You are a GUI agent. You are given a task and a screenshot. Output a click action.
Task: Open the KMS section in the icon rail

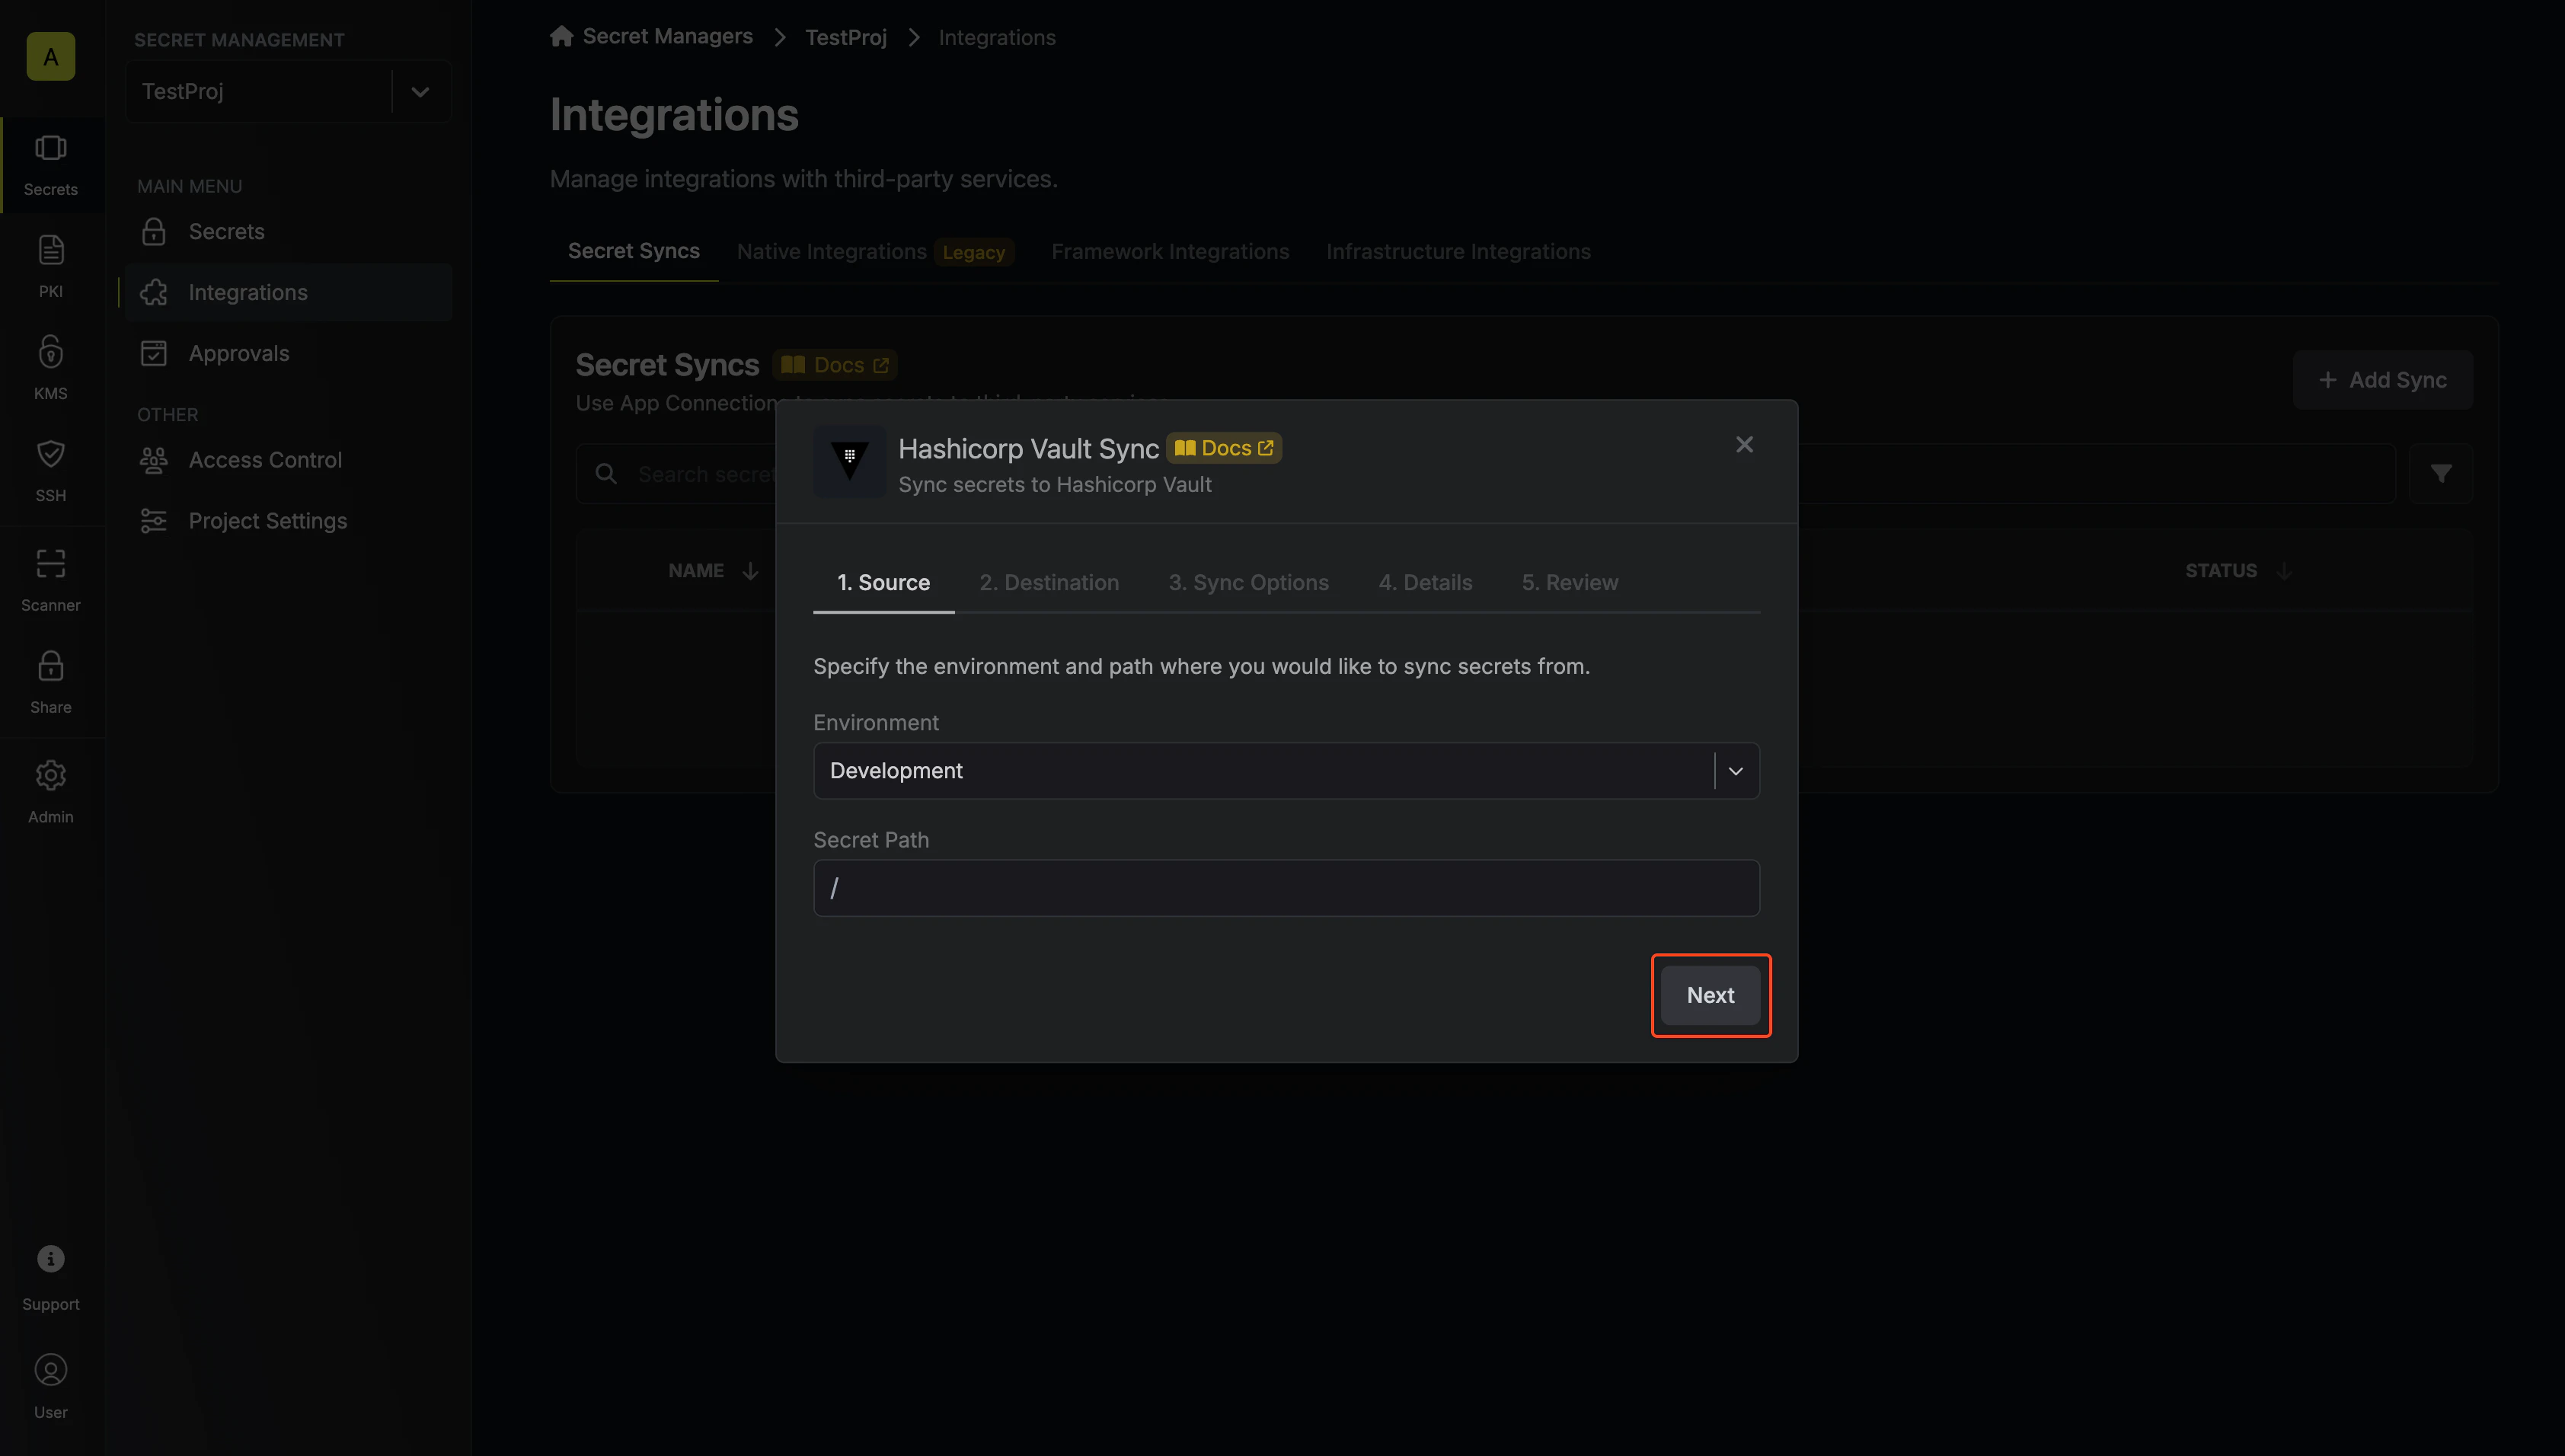(x=51, y=368)
